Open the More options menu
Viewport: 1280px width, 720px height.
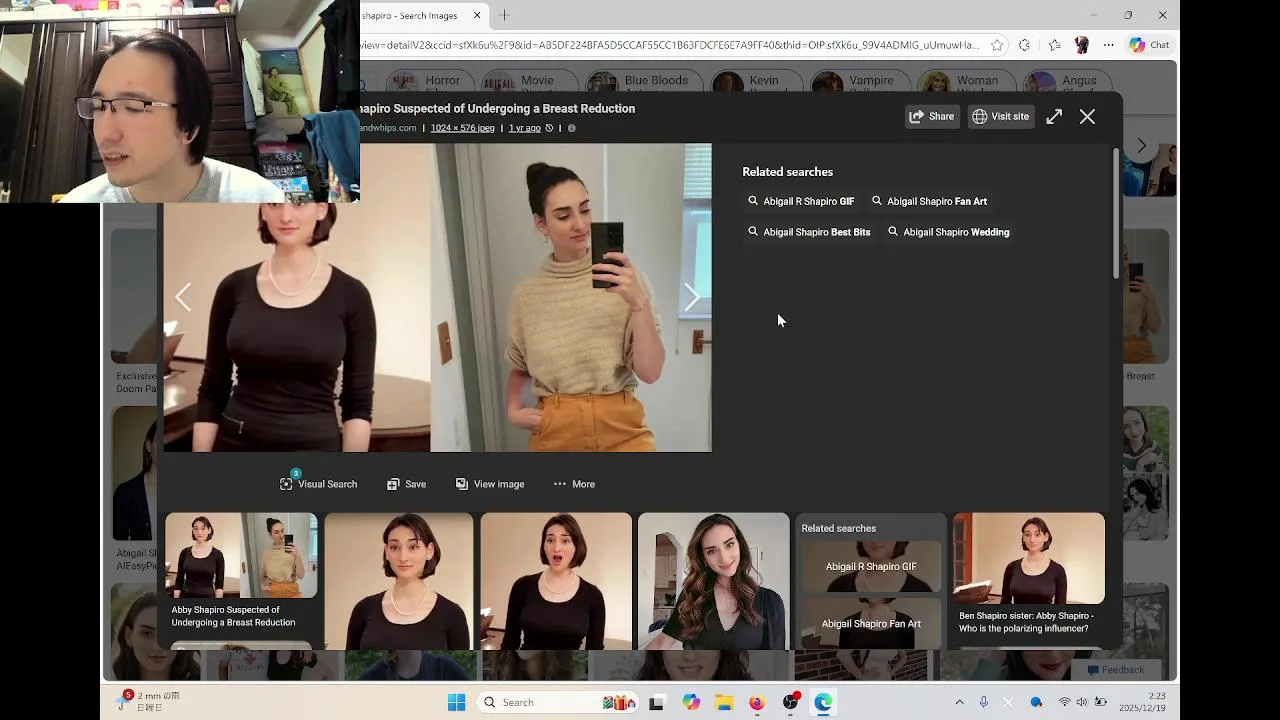coord(574,484)
